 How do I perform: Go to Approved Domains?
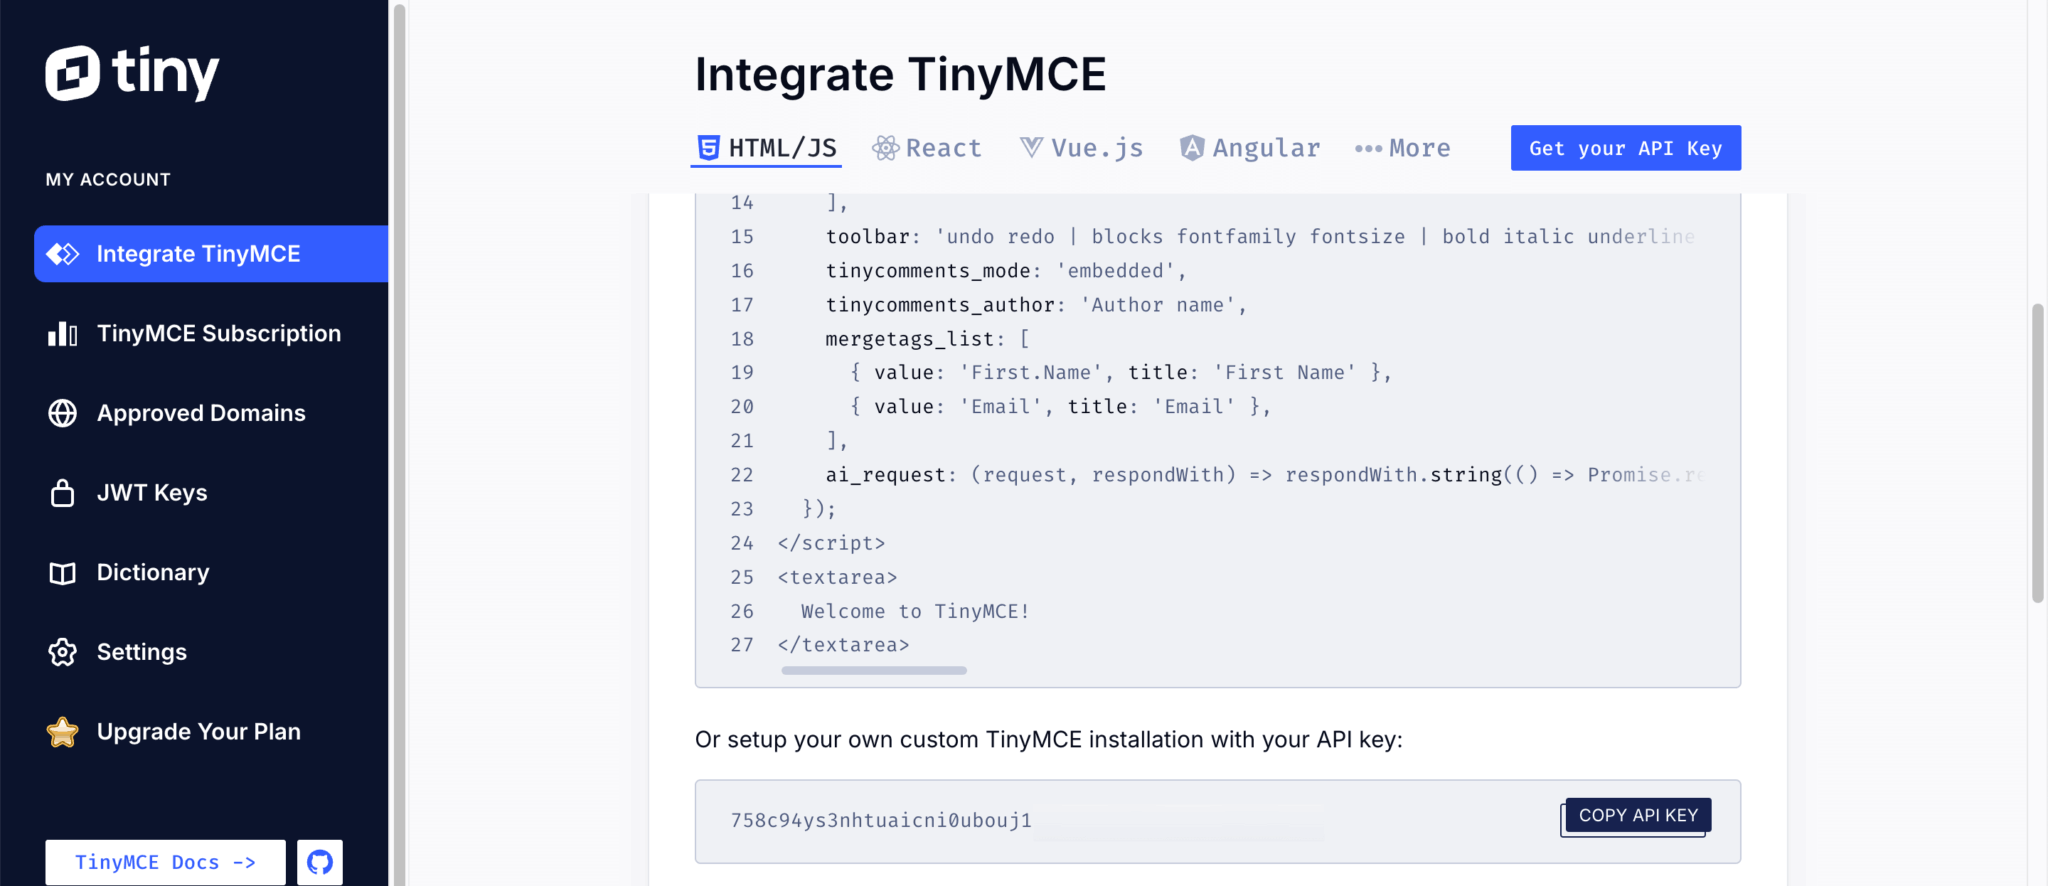coord(201,413)
